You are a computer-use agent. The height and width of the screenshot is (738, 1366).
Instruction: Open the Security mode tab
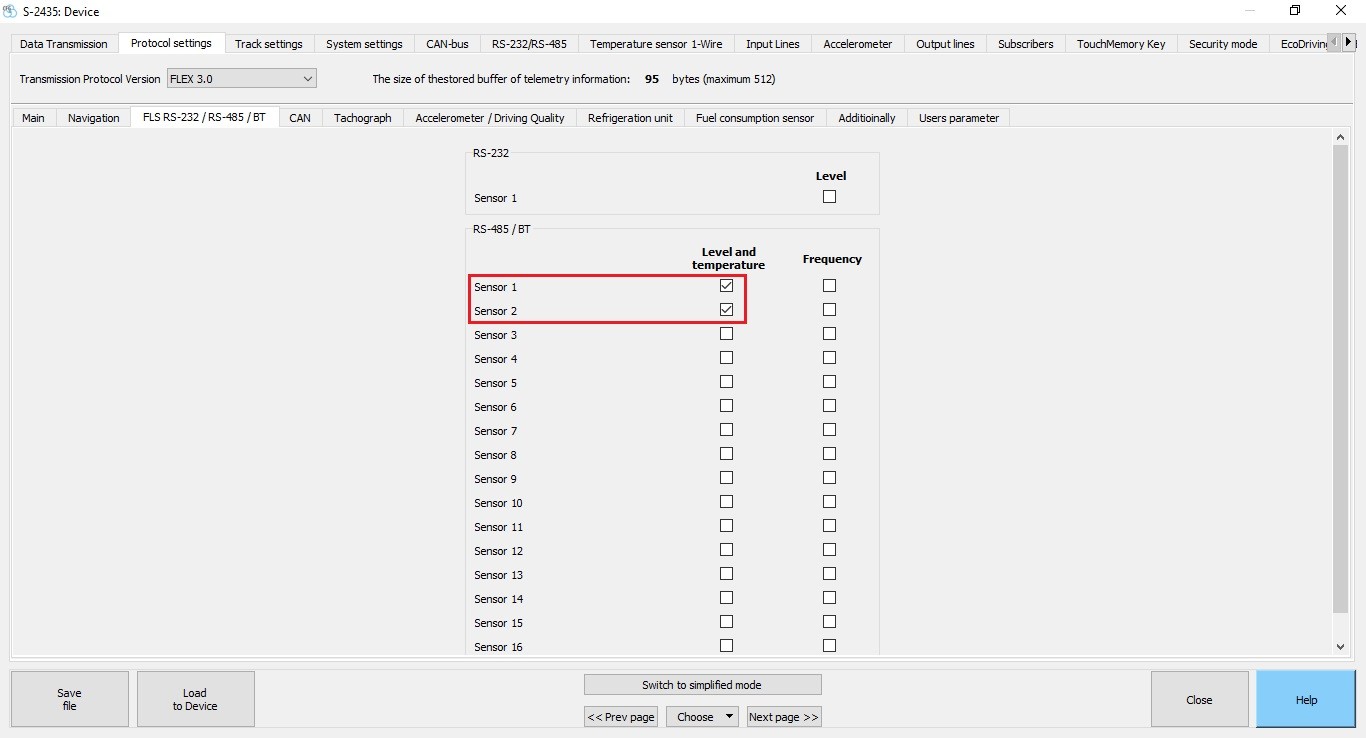tap(1222, 43)
